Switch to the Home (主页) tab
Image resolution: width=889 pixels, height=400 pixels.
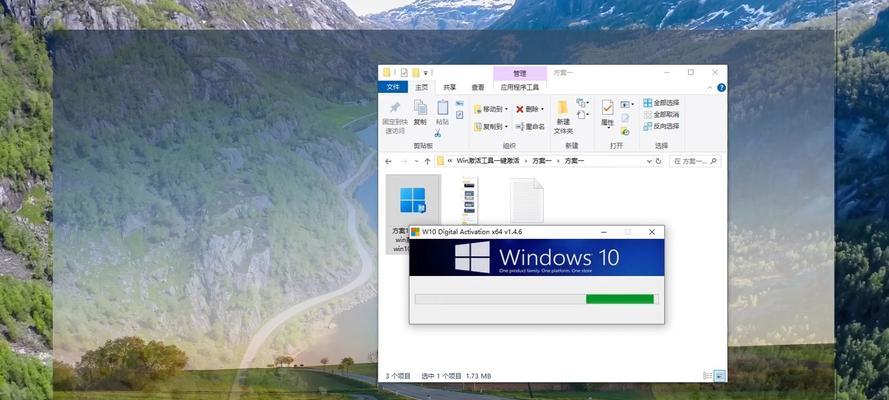pos(422,87)
